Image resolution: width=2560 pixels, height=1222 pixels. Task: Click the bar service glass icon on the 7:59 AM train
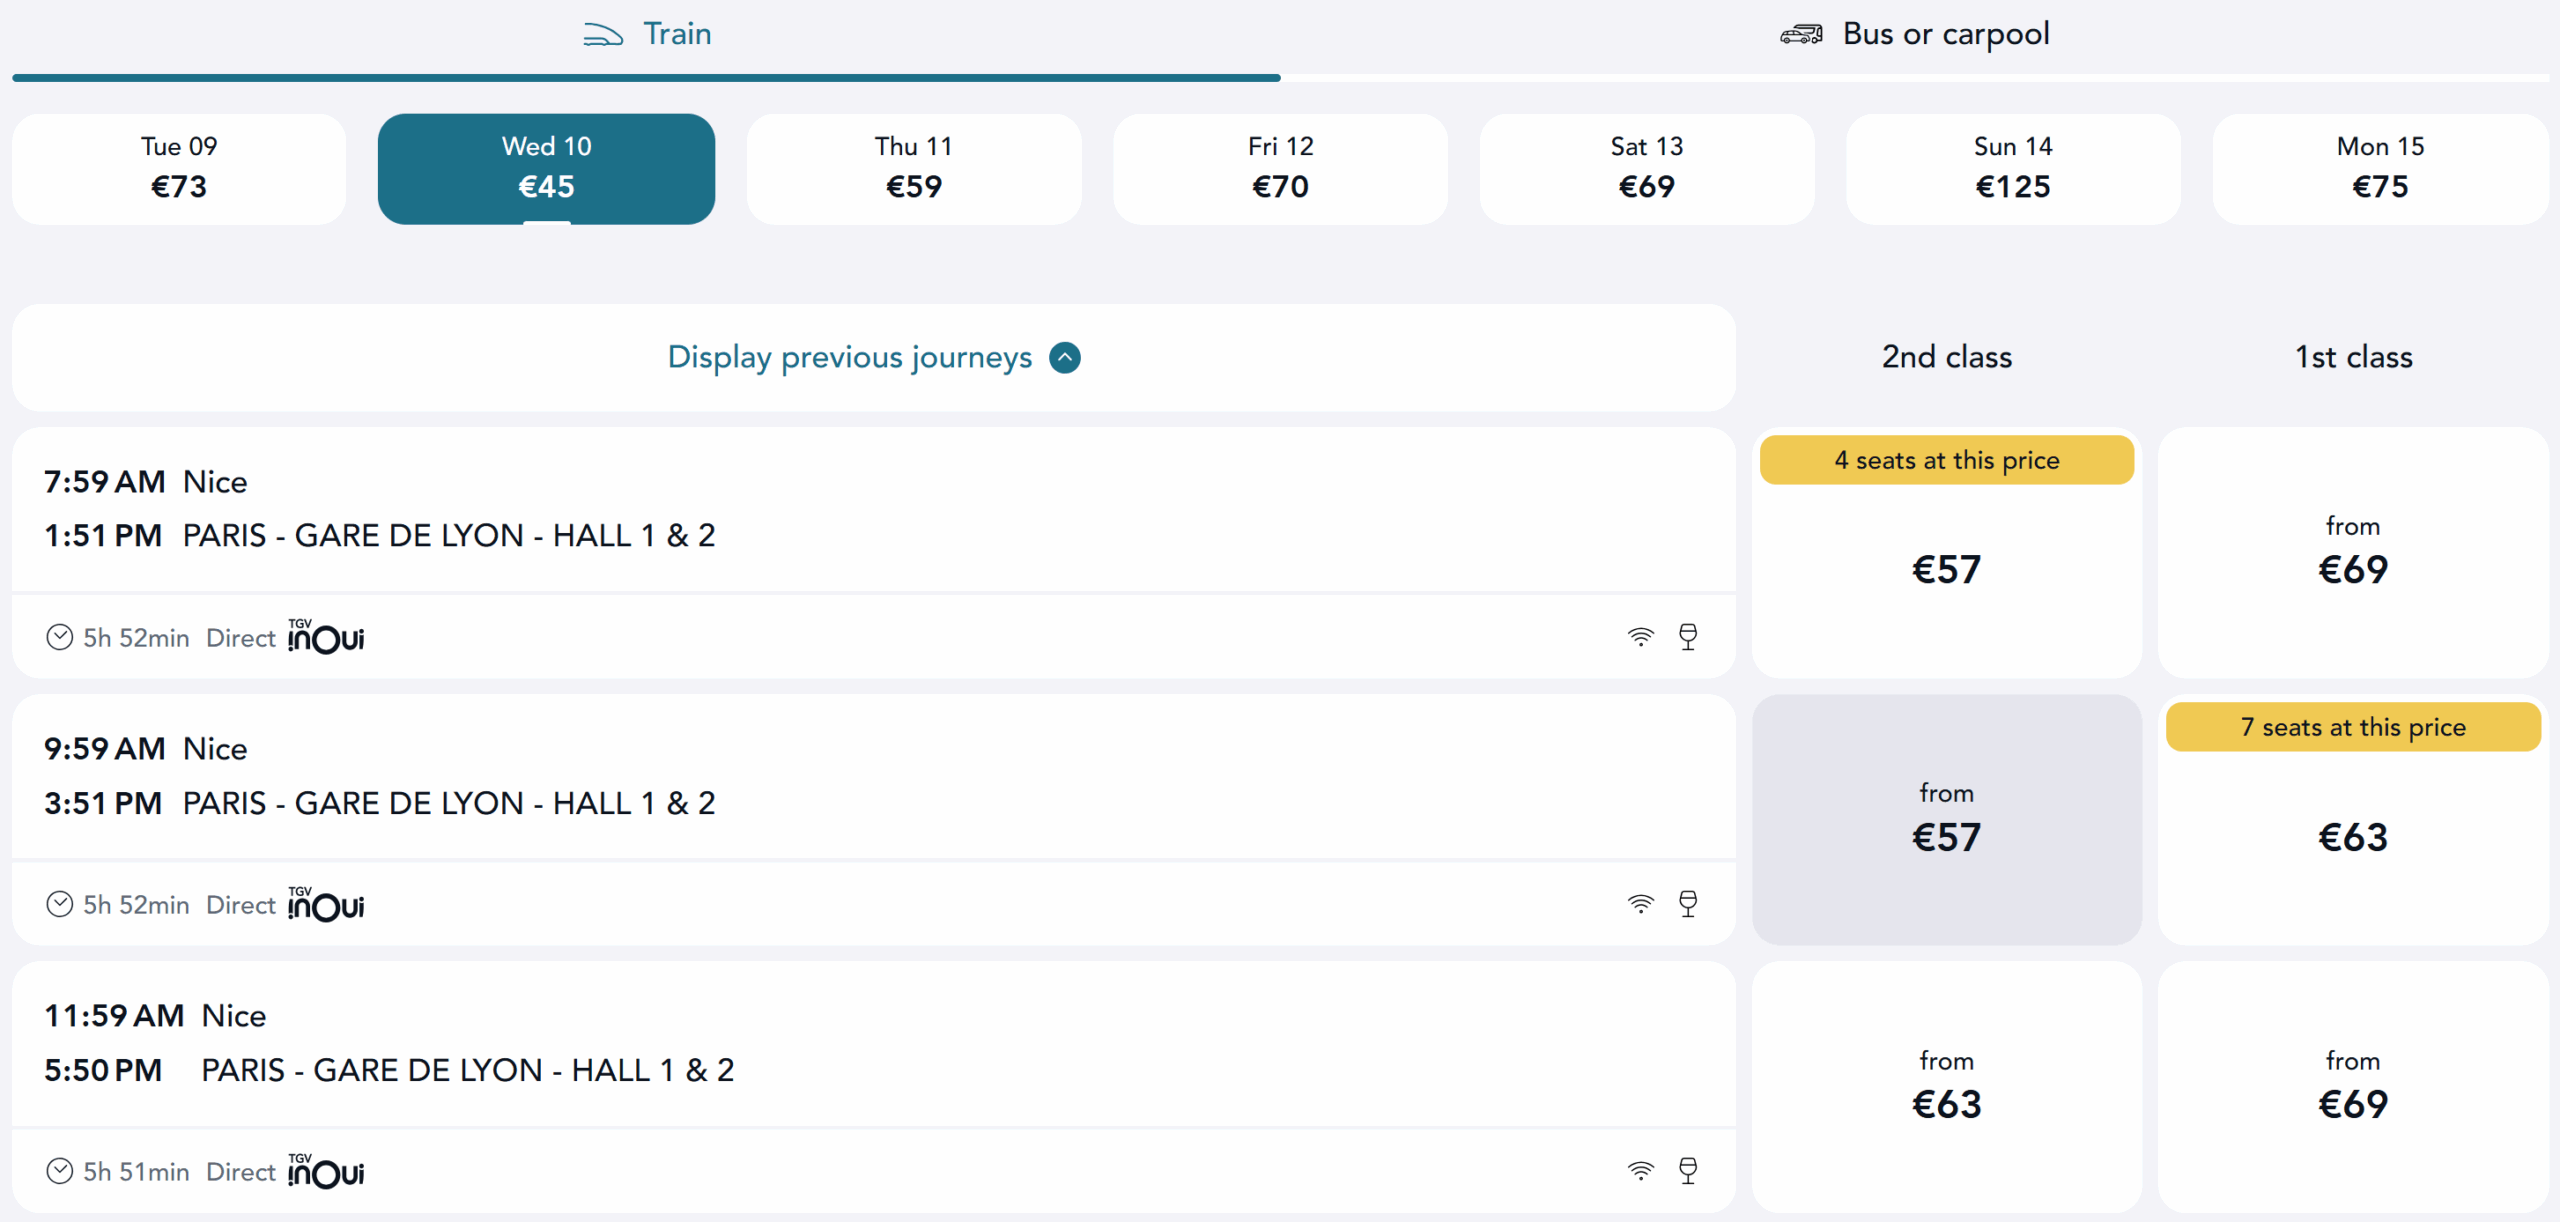(1688, 637)
